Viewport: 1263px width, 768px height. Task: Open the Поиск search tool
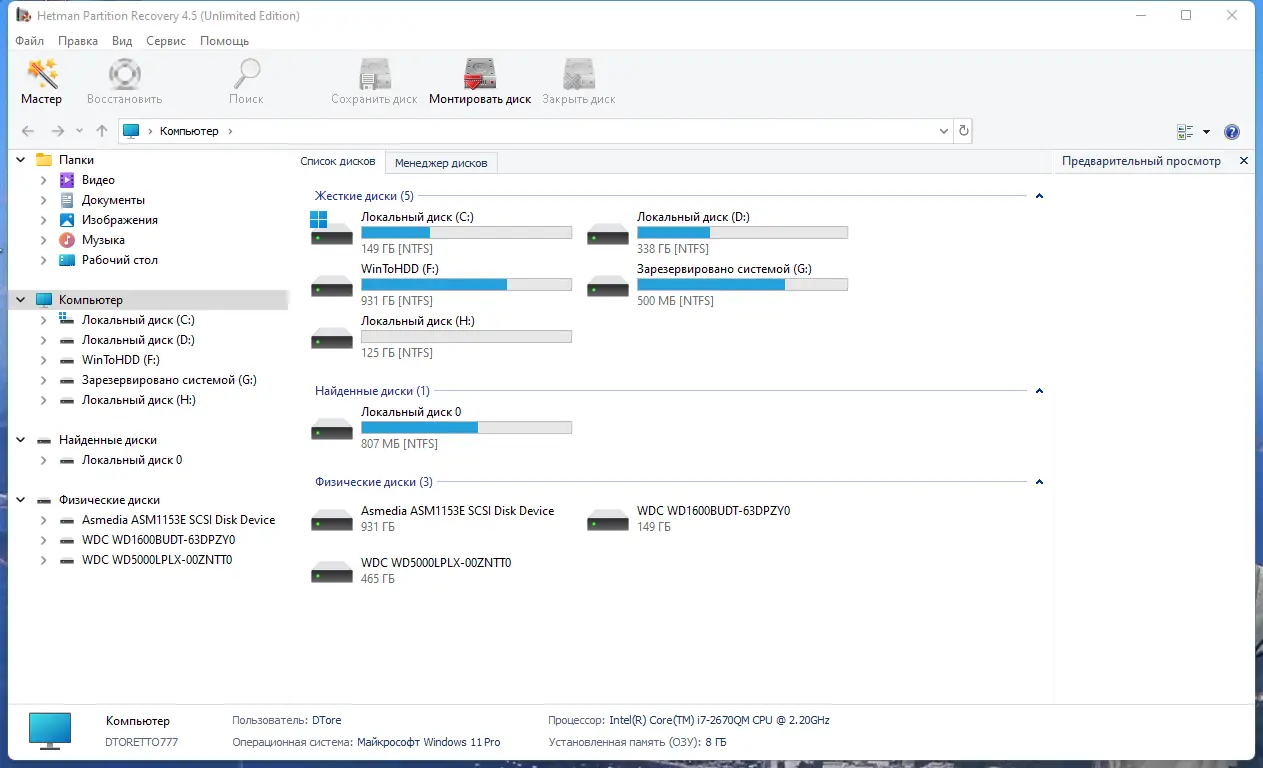[x=246, y=80]
